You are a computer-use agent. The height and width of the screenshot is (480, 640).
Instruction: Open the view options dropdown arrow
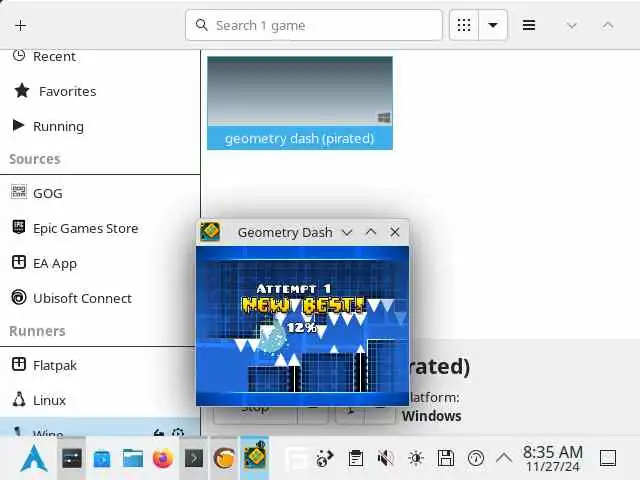(493, 25)
